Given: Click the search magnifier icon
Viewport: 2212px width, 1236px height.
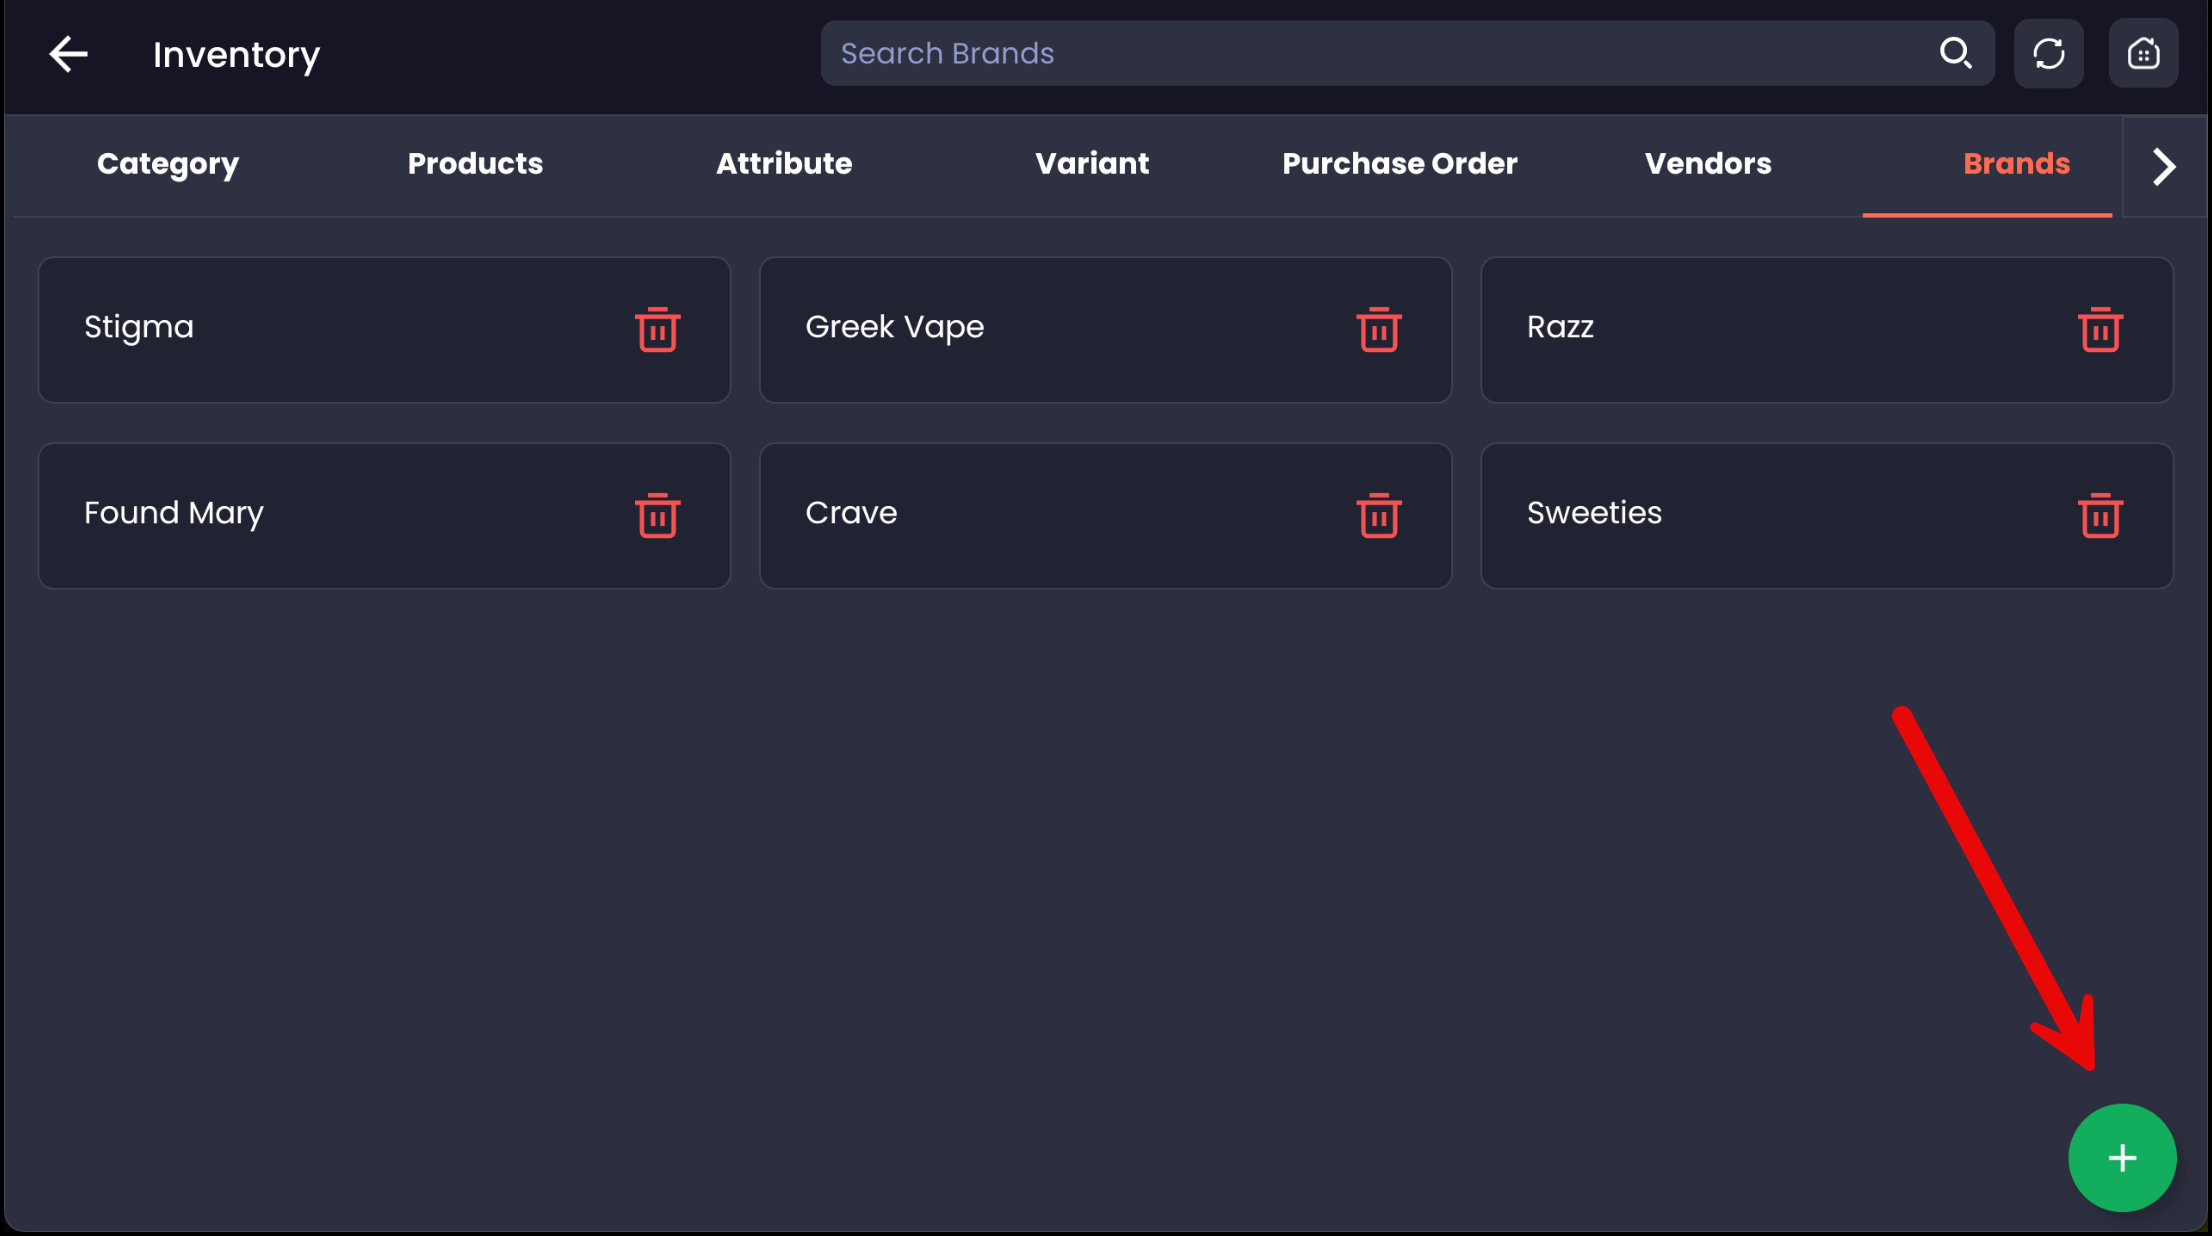Looking at the screenshot, I should tap(1955, 53).
